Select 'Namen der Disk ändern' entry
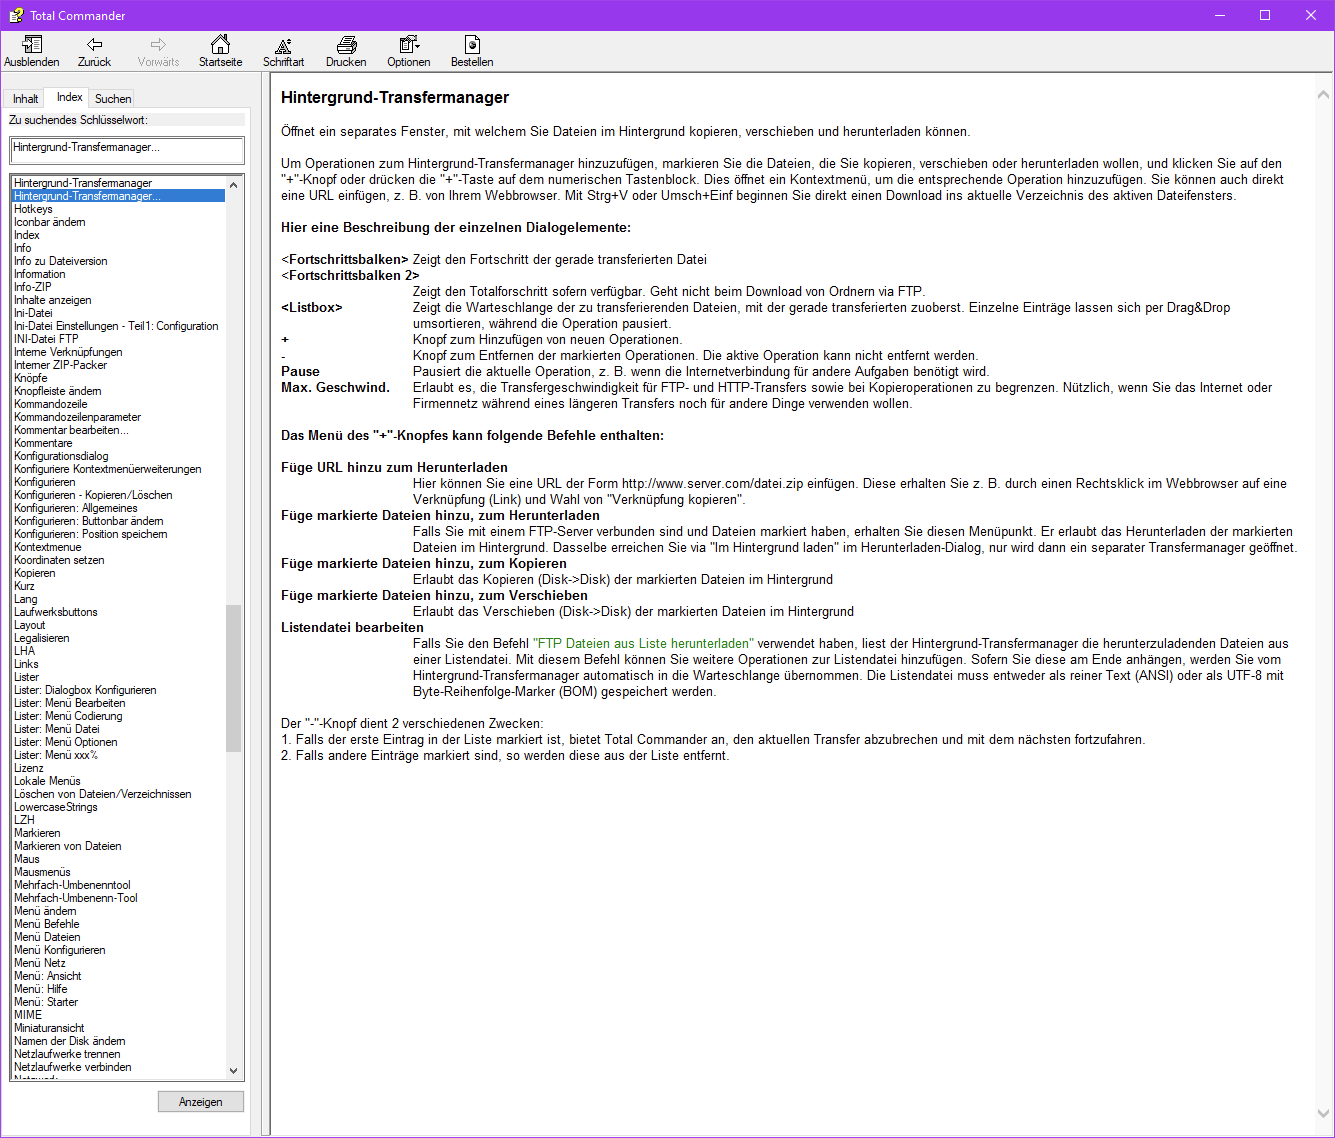Viewport: 1335px width, 1138px height. tap(70, 1041)
